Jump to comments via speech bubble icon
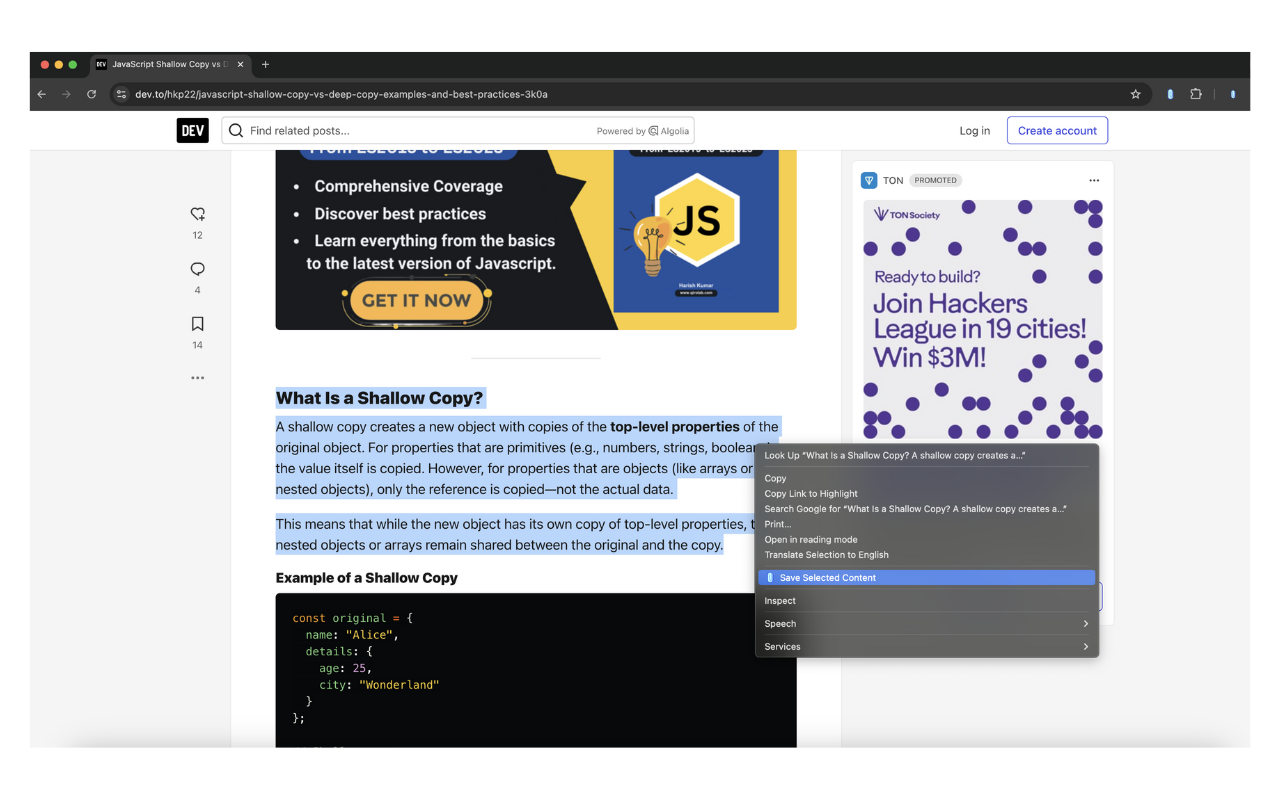The height and width of the screenshot is (800, 1280). [x=197, y=269]
